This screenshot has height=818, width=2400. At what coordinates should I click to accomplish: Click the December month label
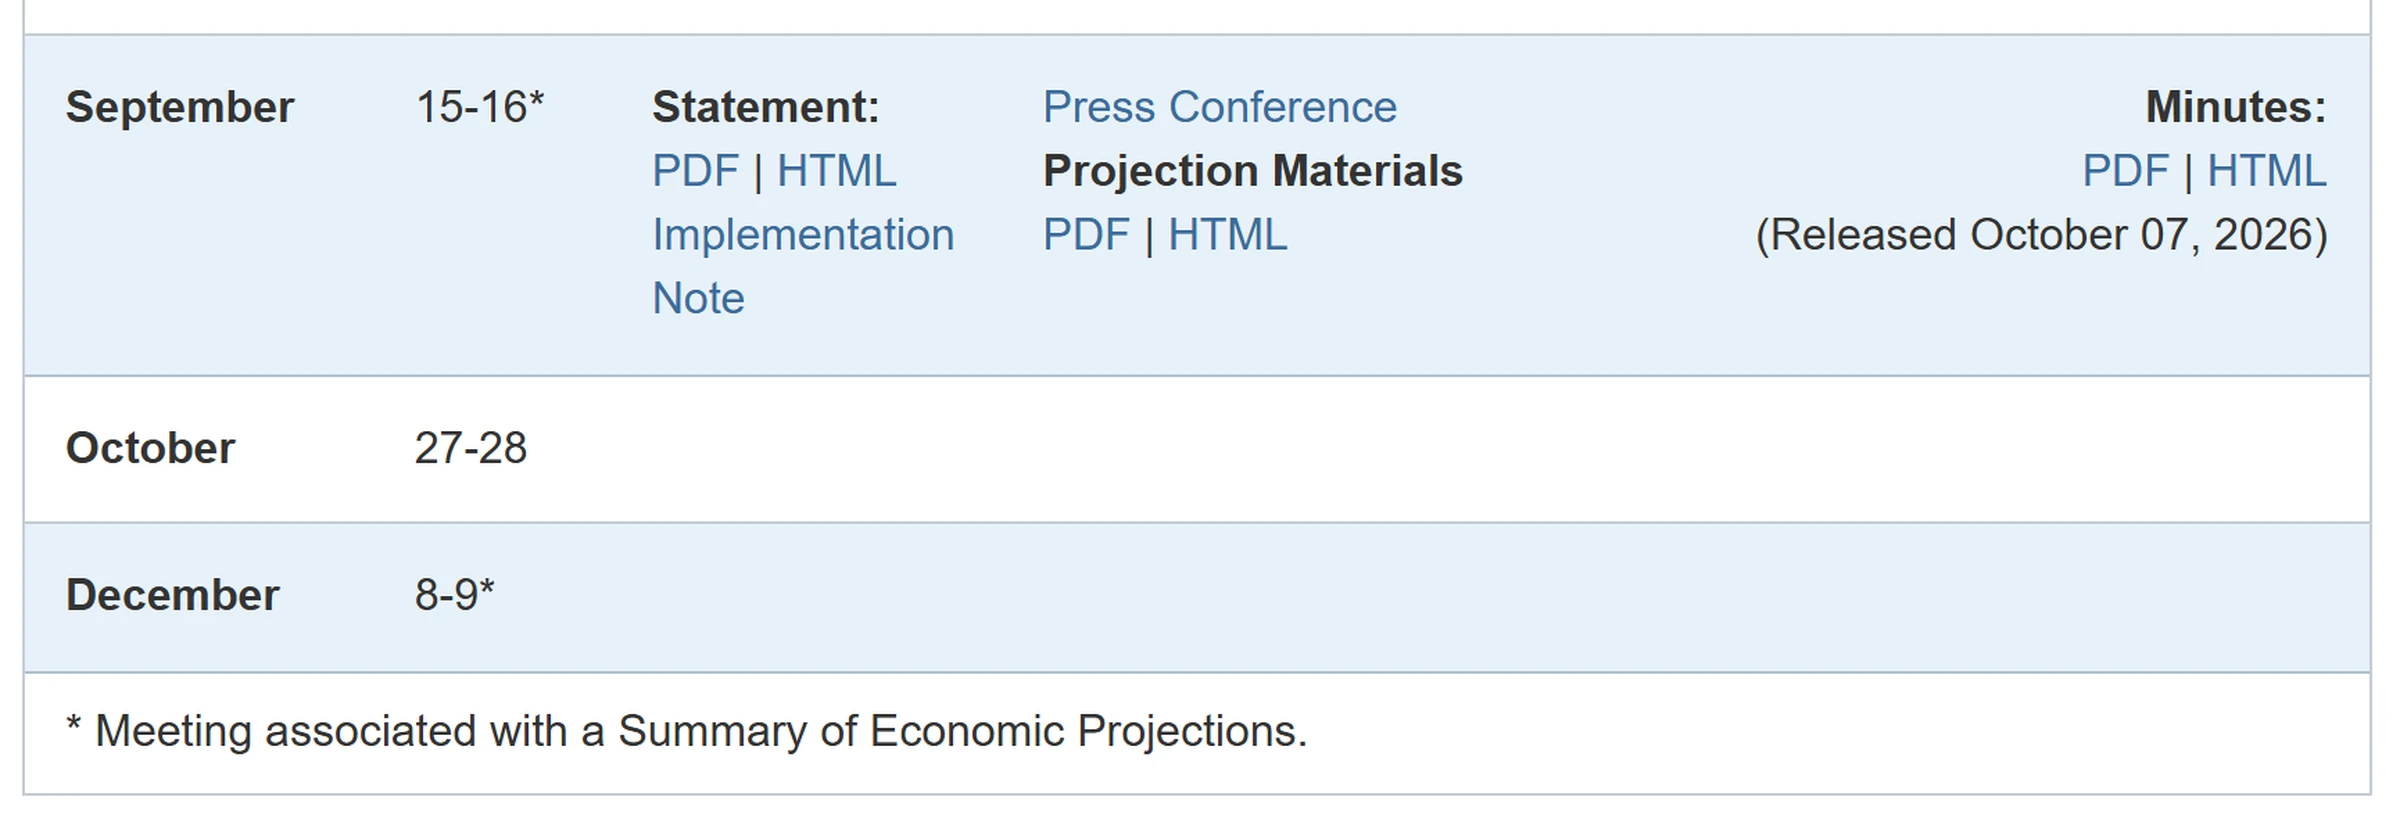click(172, 595)
